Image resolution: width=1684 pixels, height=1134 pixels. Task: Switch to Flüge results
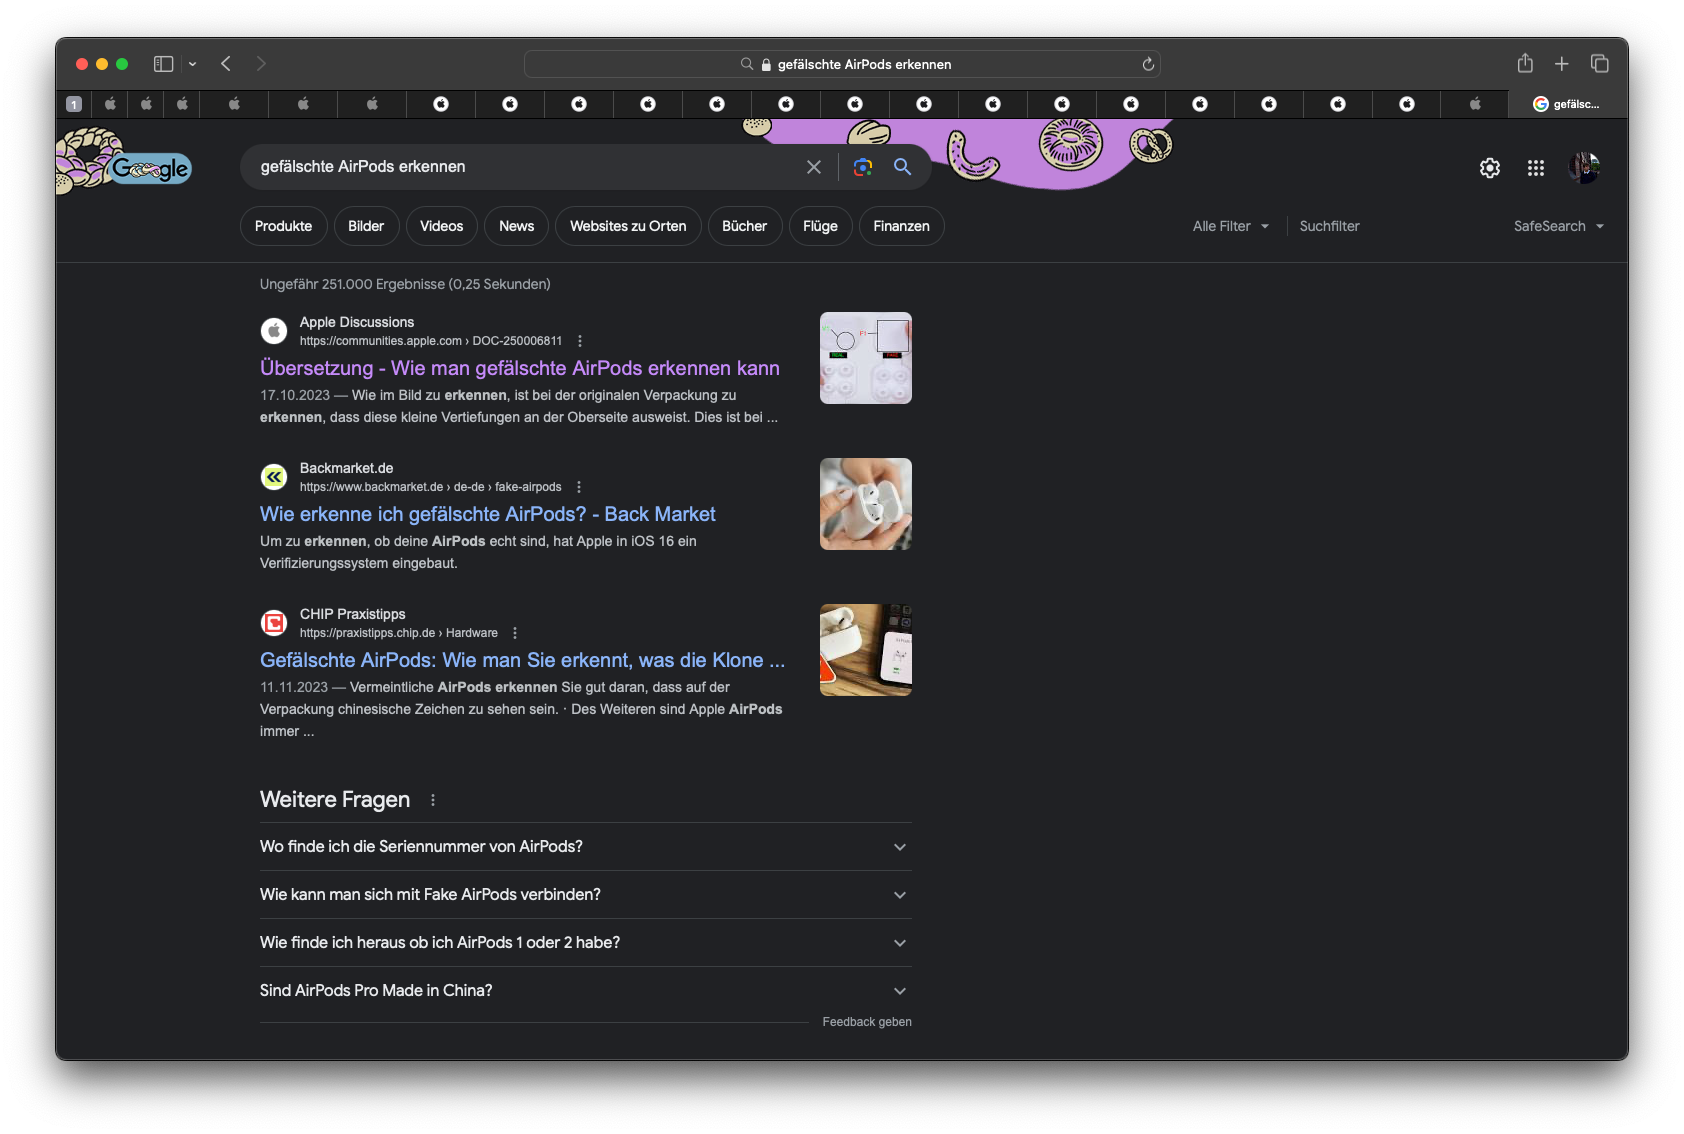(x=820, y=226)
